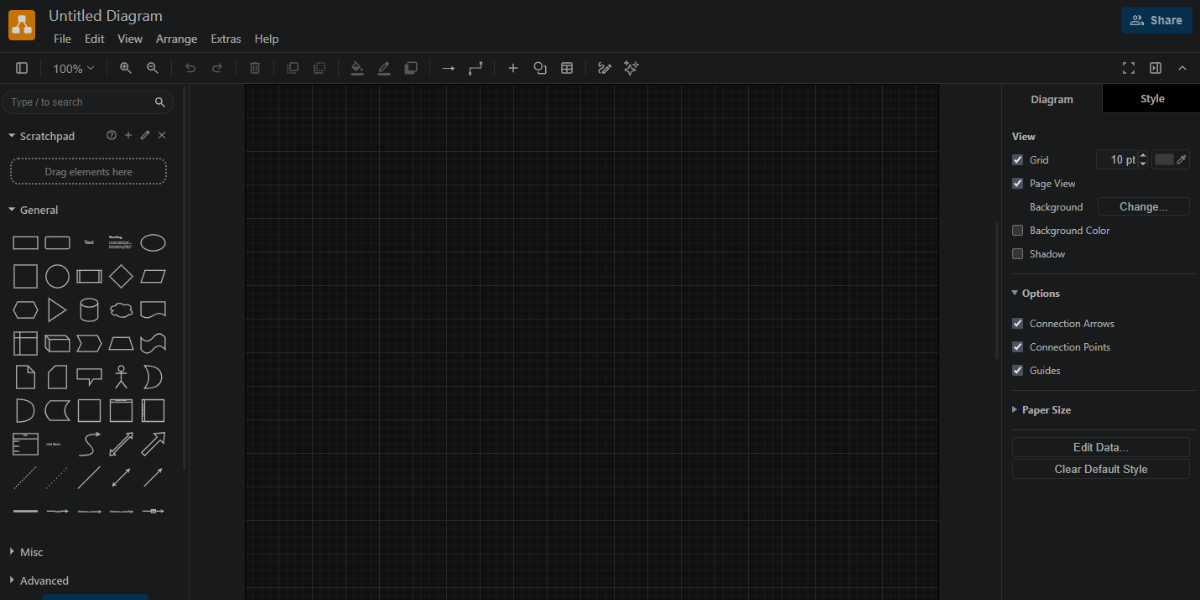Select the Zoom In tool
1200x600 pixels.
point(125,68)
